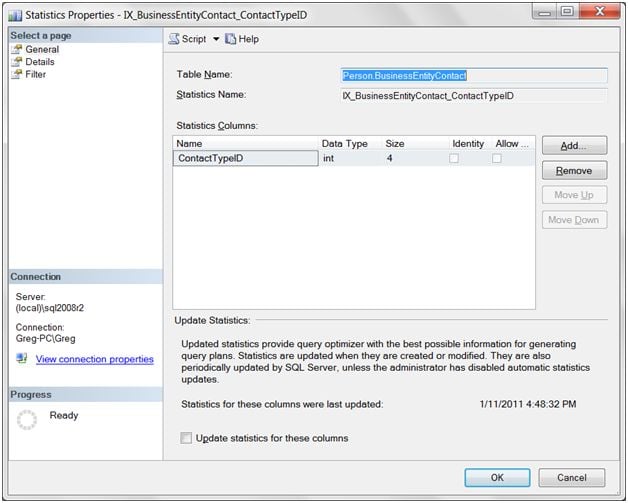Click the last updated timestamp 1/11/2011 4:48:32 PM
Image resolution: width=628 pixels, height=503 pixels.
(x=527, y=404)
